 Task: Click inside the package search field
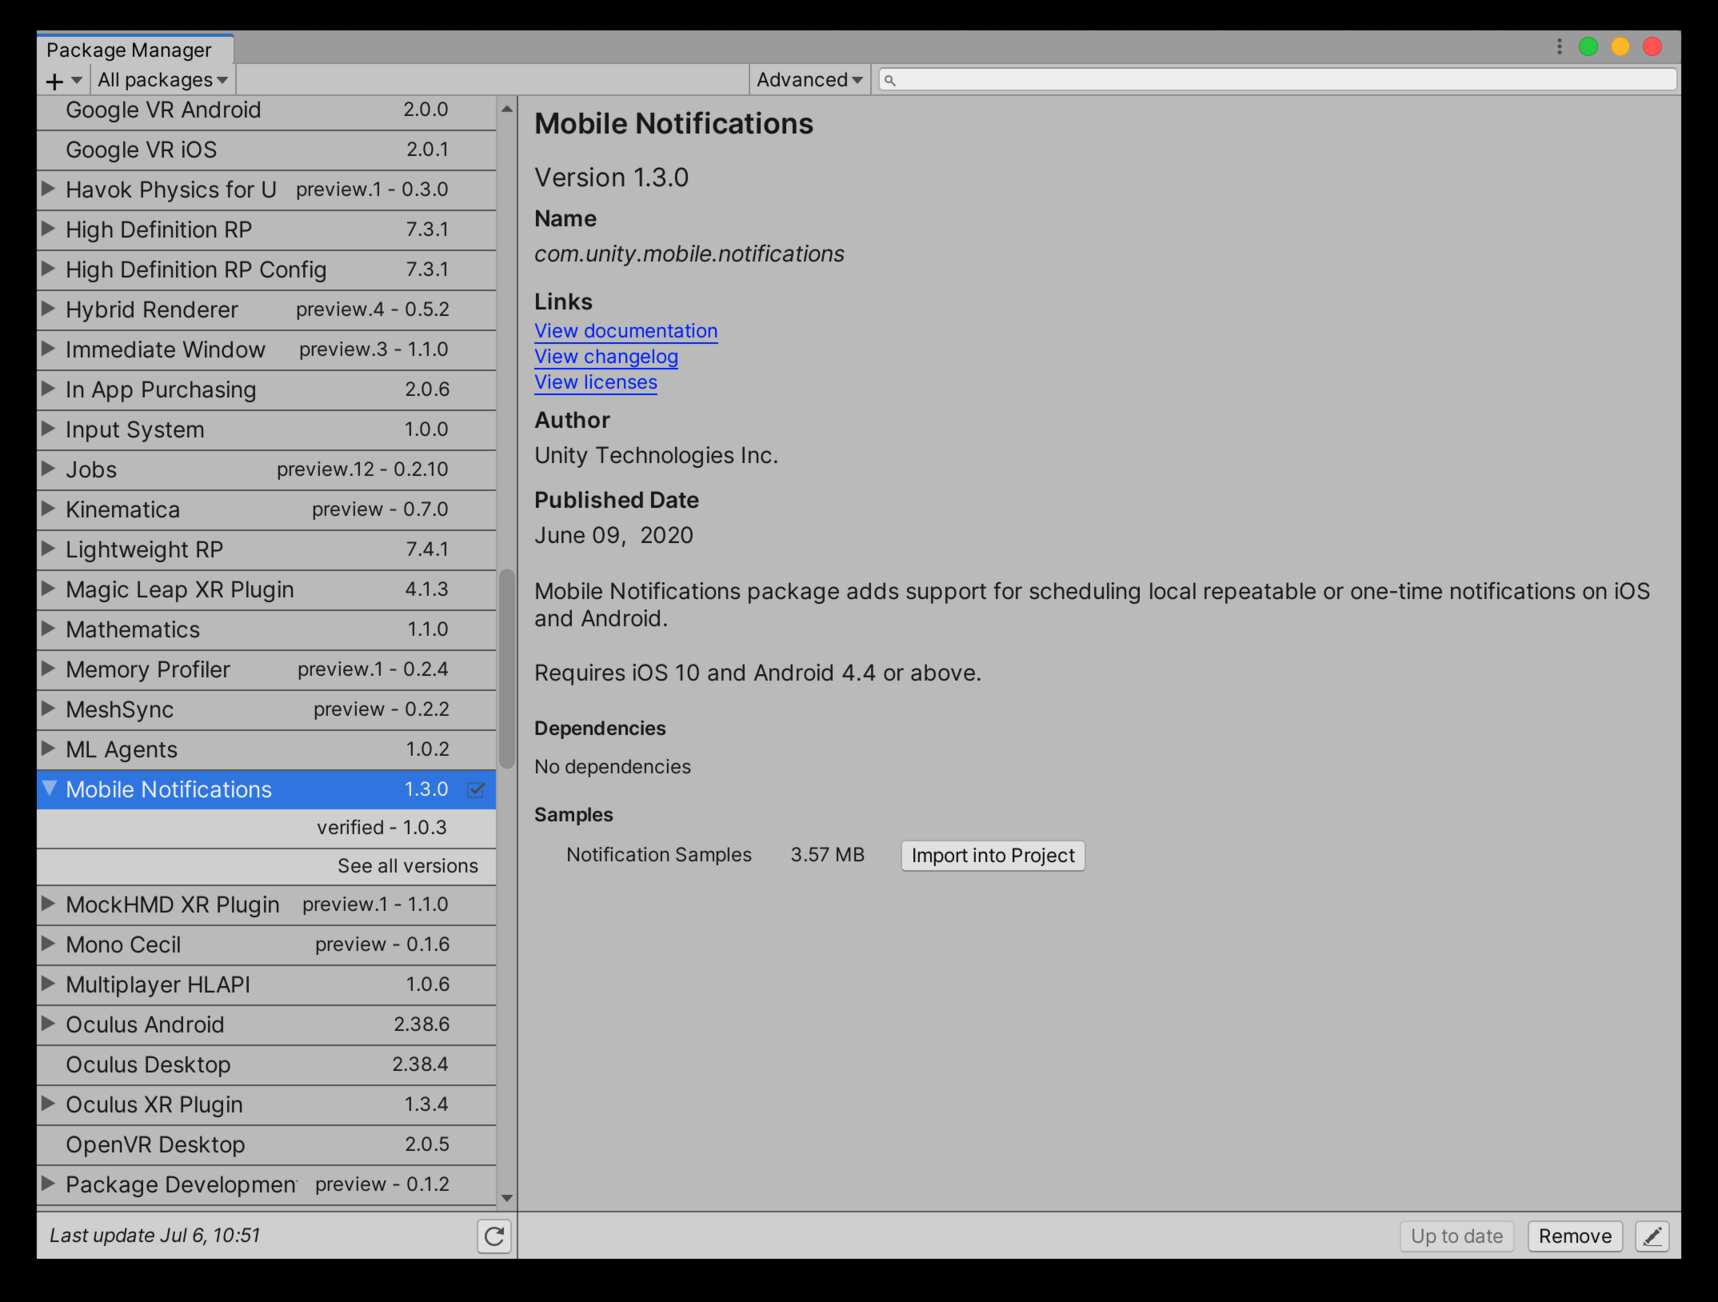[x=1200, y=79]
